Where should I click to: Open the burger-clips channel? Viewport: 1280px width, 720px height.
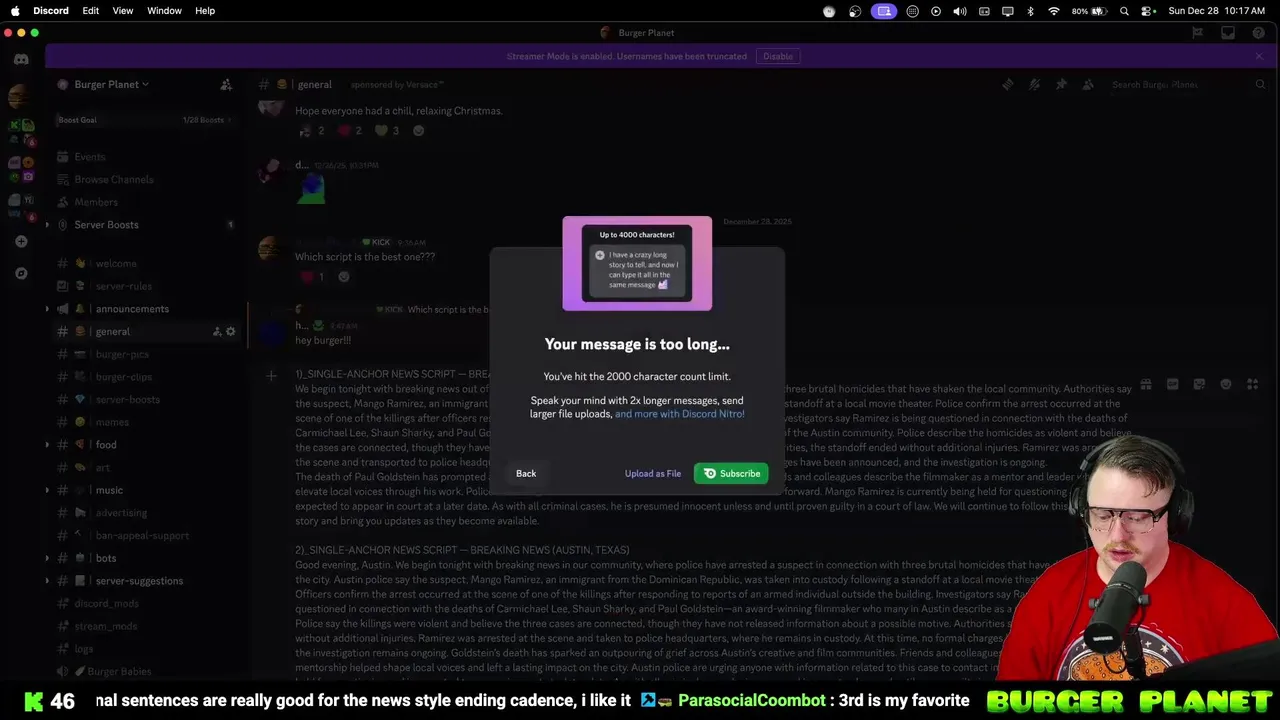click(145, 377)
